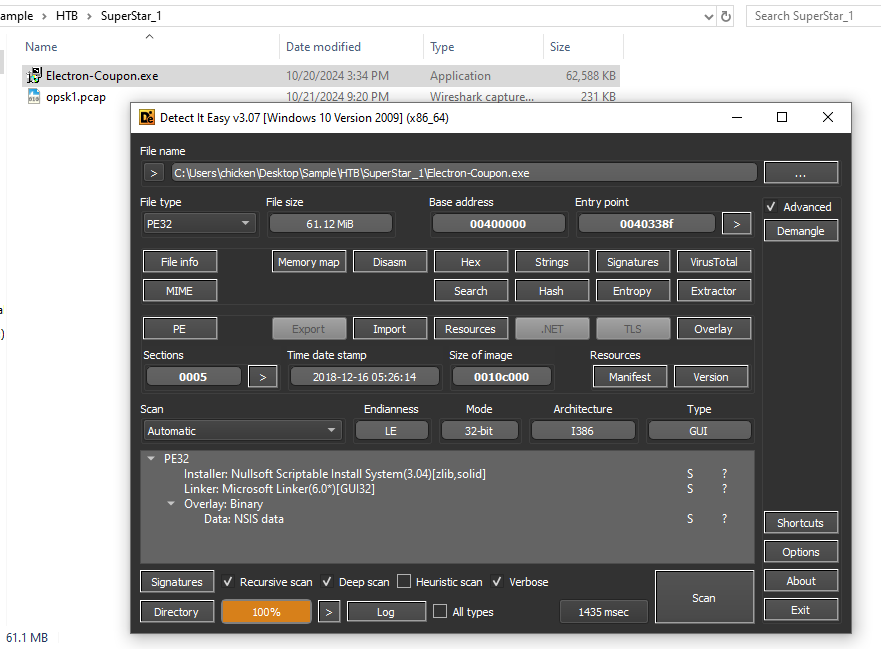The width and height of the screenshot is (881, 649).
Task: Enable the Heuristic scan checkbox
Action: 404,582
